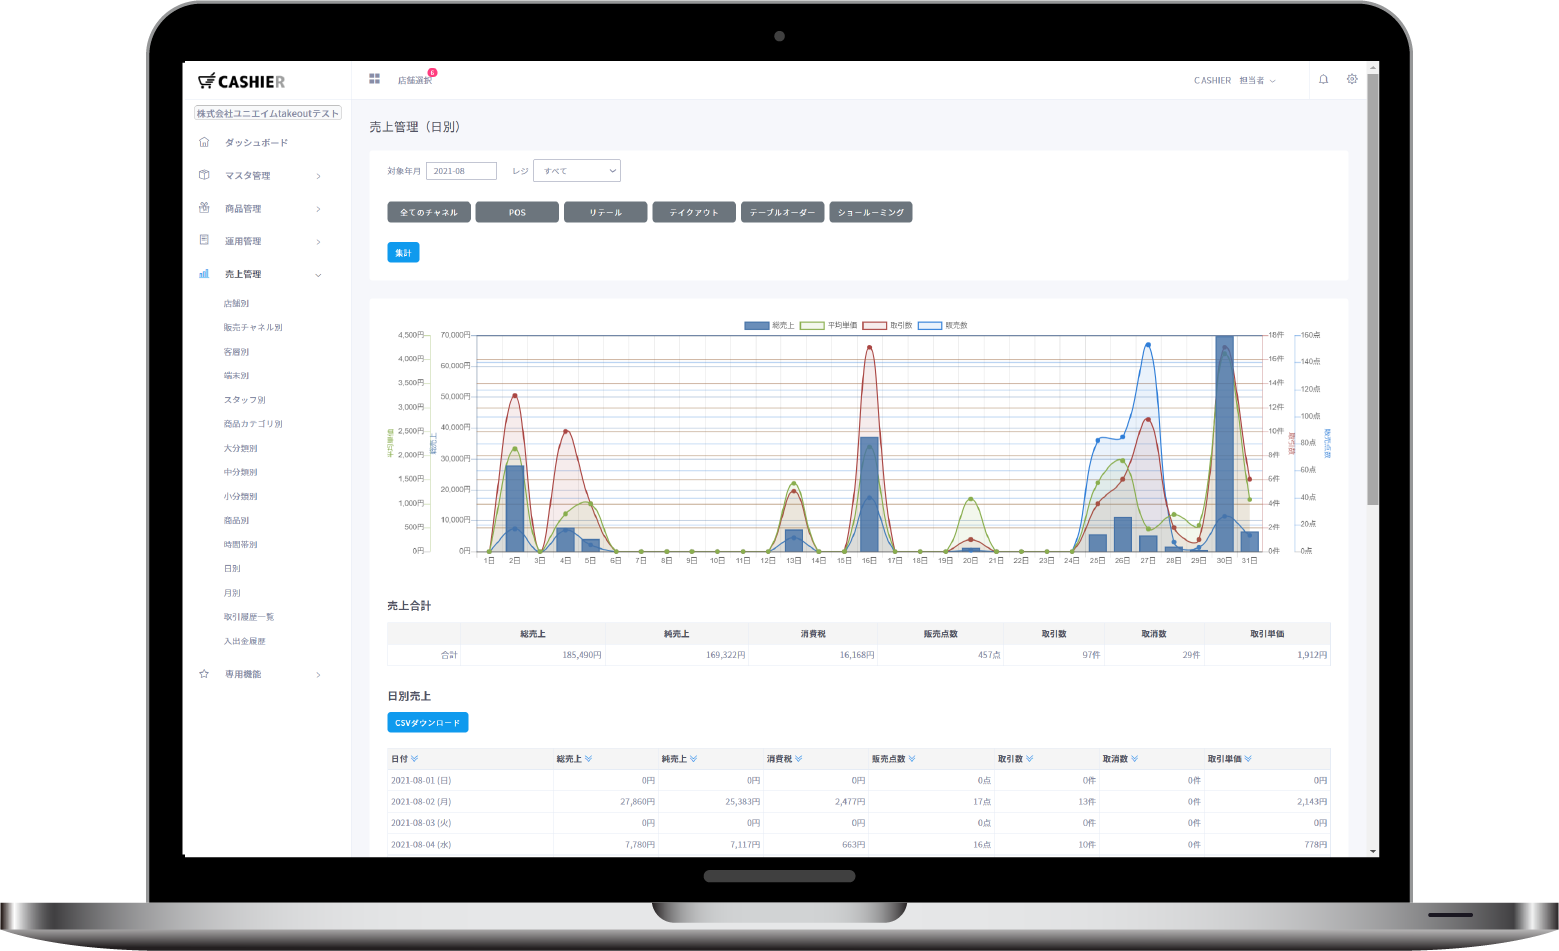Sort table by 消費税 column arrow
1559x951 pixels.
(x=798, y=759)
